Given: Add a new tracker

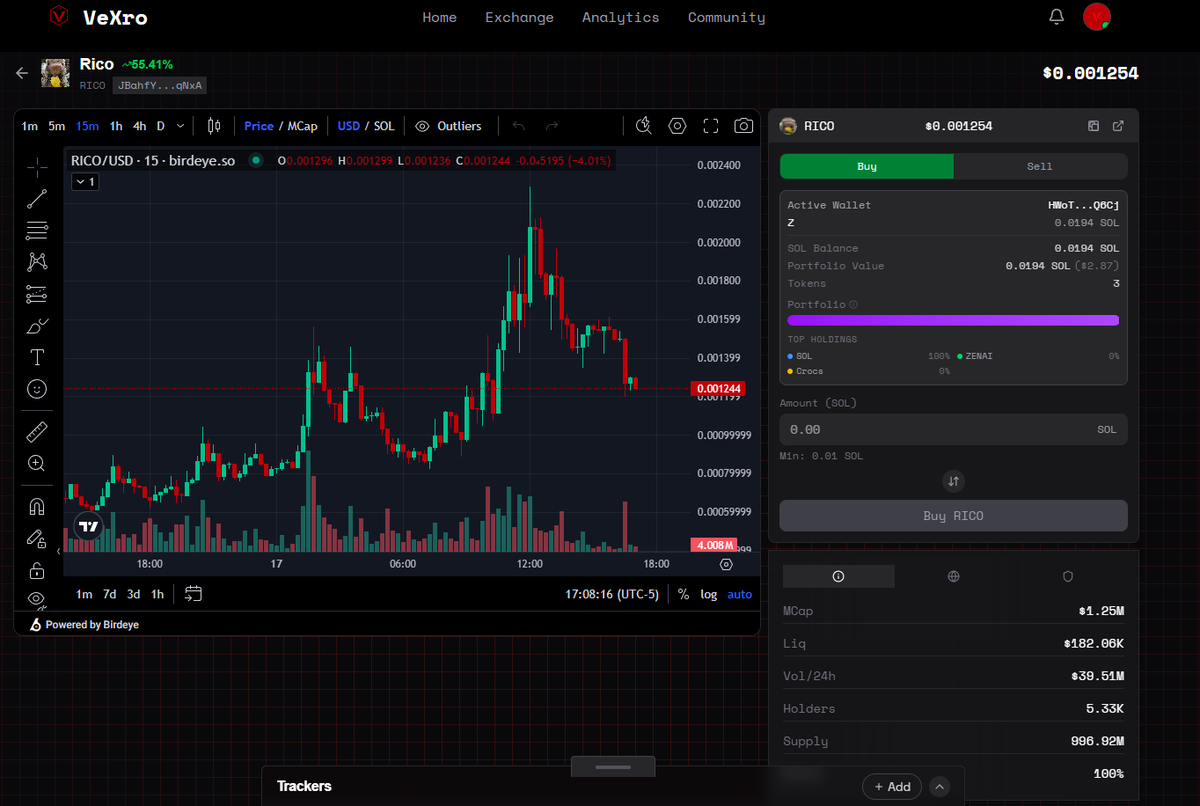Looking at the screenshot, I should coord(892,786).
